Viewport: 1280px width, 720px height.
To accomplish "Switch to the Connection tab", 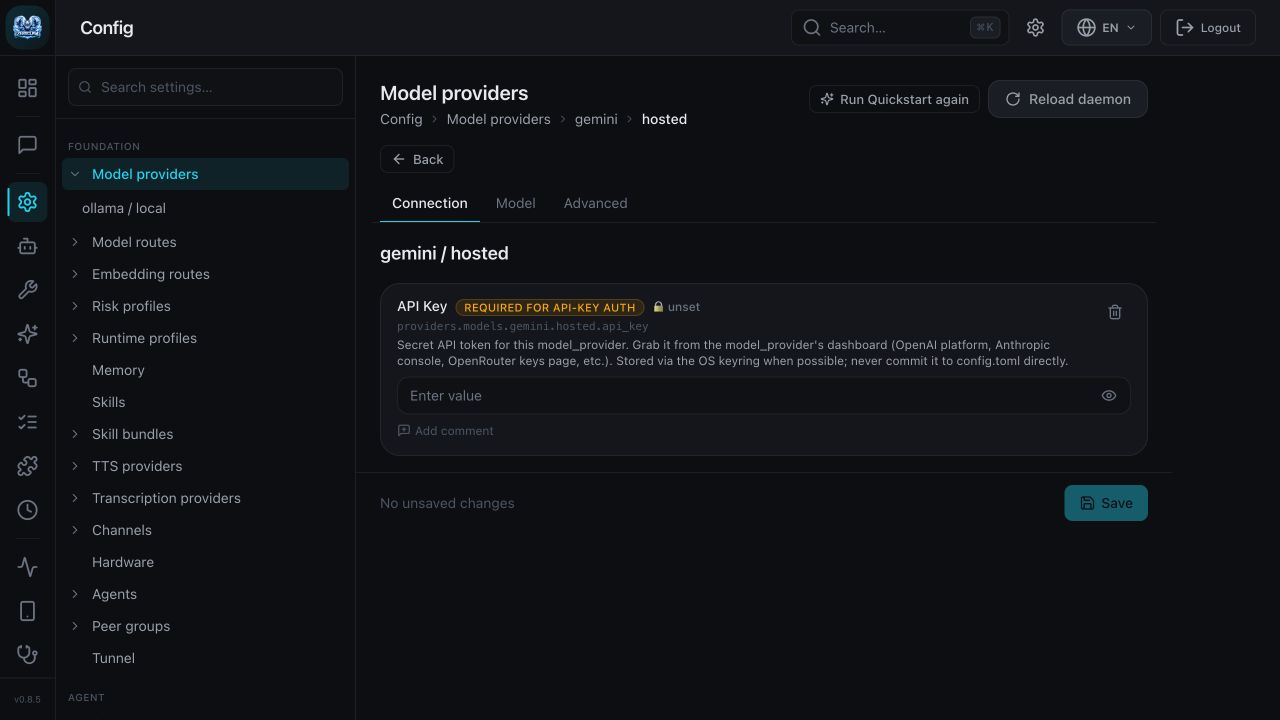I will pos(430,203).
